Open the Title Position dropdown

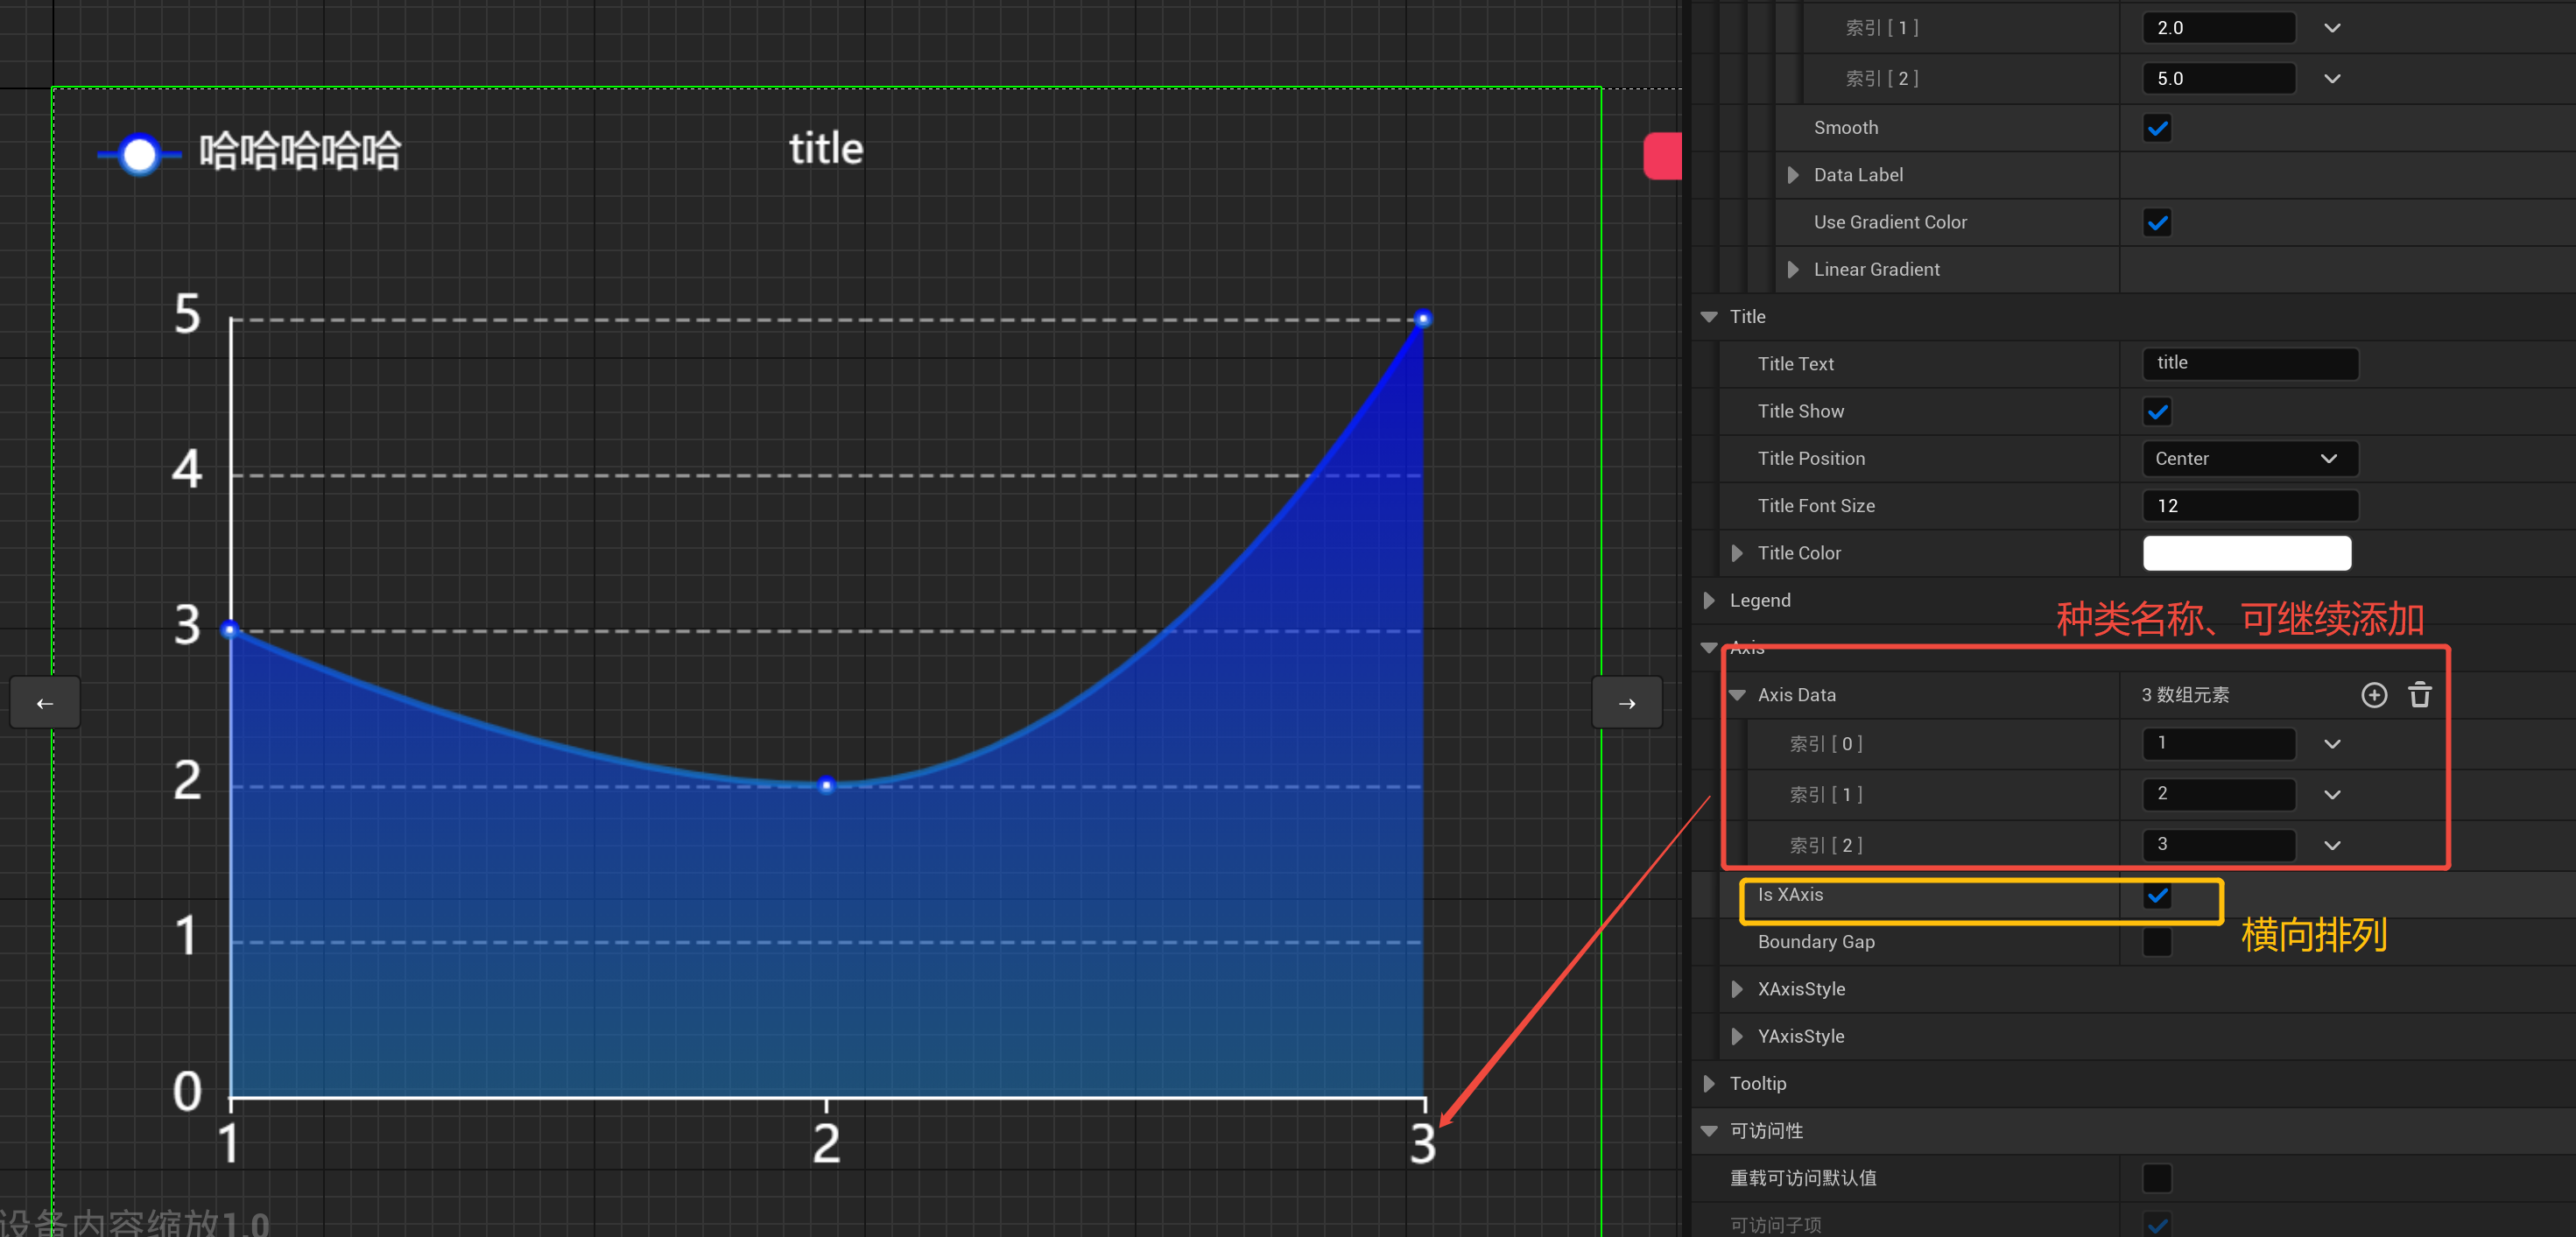(x=2249, y=458)
